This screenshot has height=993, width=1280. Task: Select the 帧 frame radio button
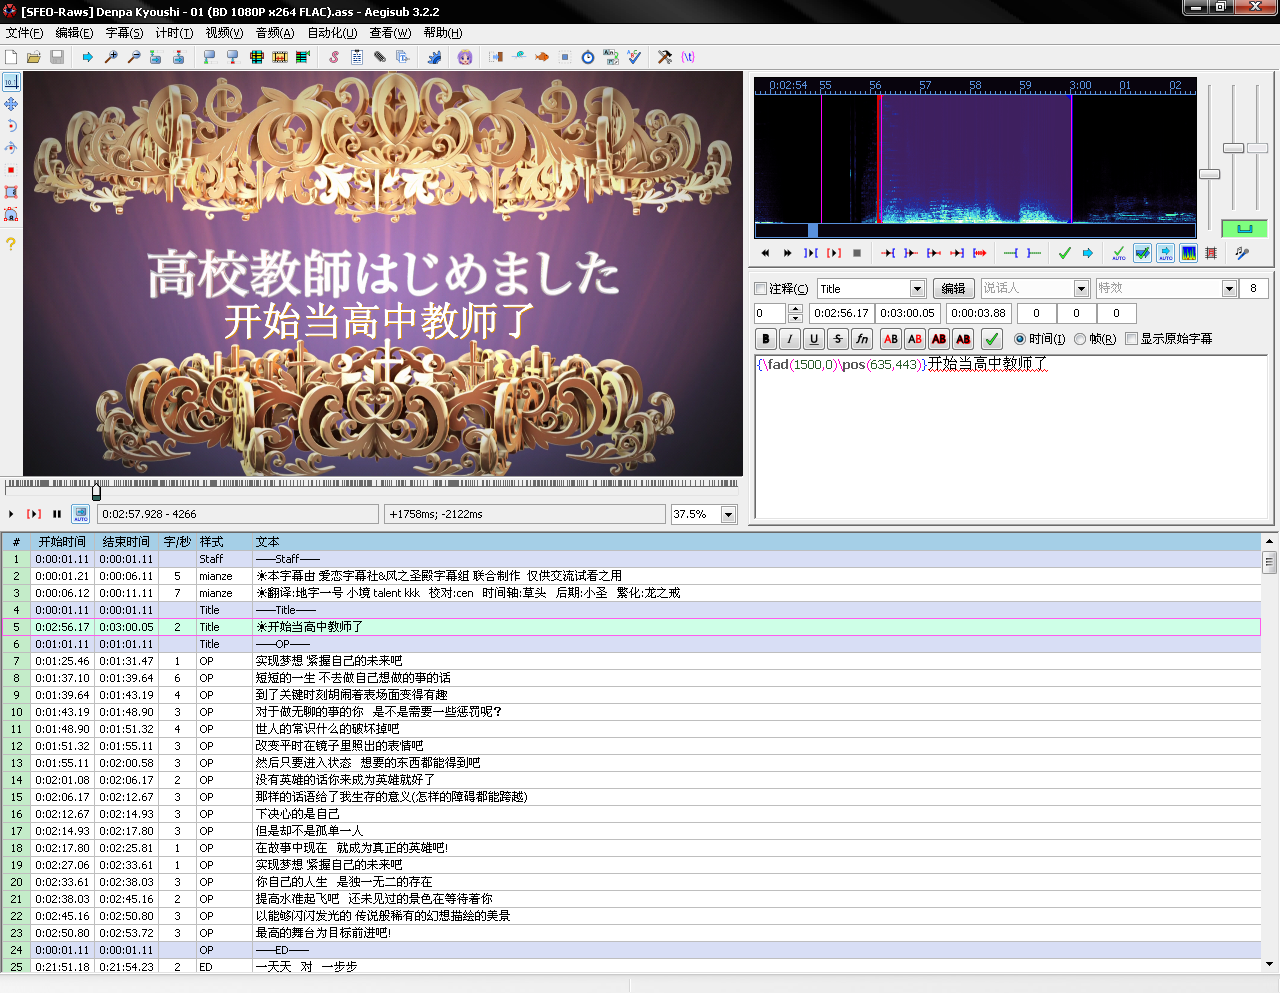click(1080, 339)
